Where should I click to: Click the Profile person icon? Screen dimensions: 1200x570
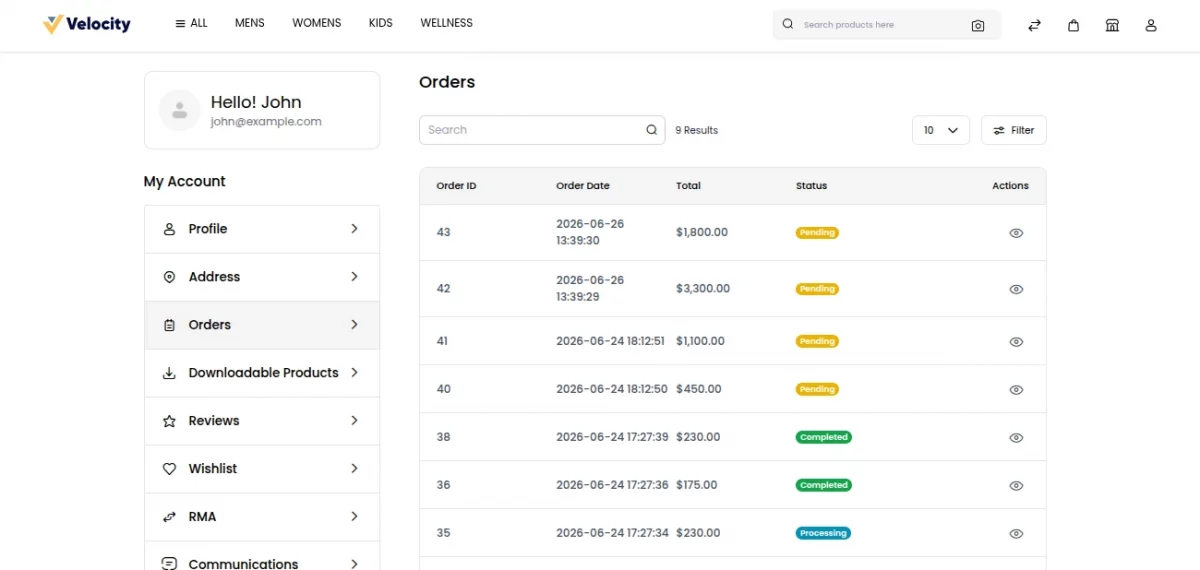tap(169, 229)
